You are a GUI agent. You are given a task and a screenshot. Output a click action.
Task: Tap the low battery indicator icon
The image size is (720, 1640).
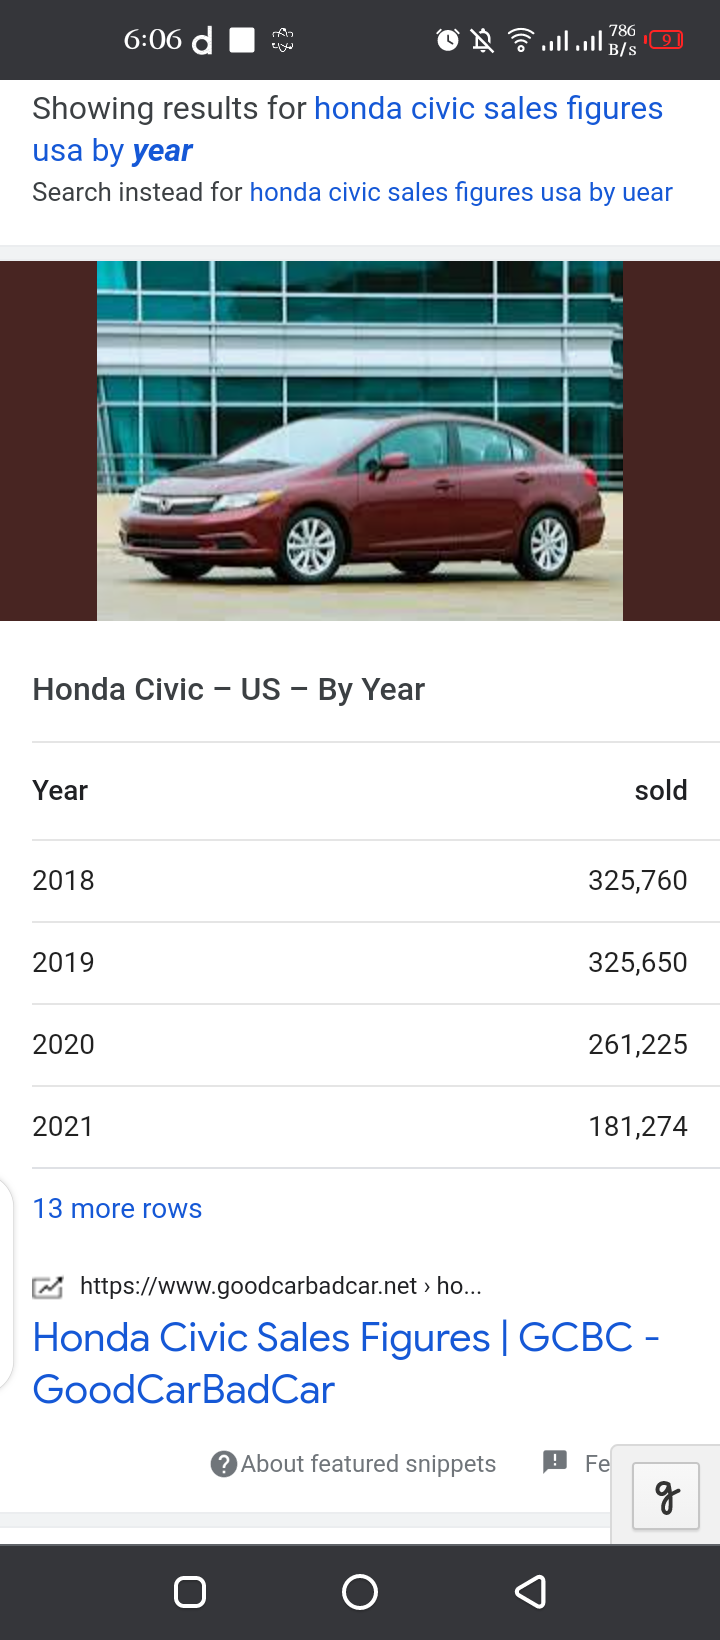(x=664, y=40)
